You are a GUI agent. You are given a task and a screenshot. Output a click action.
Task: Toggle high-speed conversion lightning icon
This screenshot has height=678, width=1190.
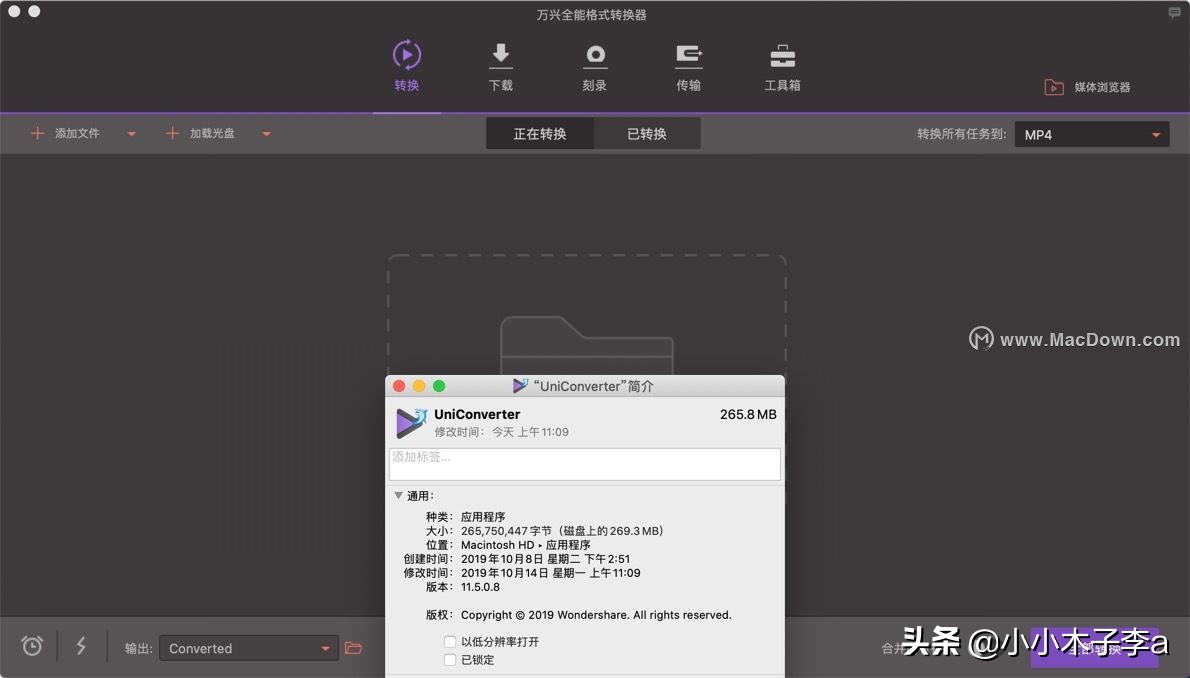(81, 647)
